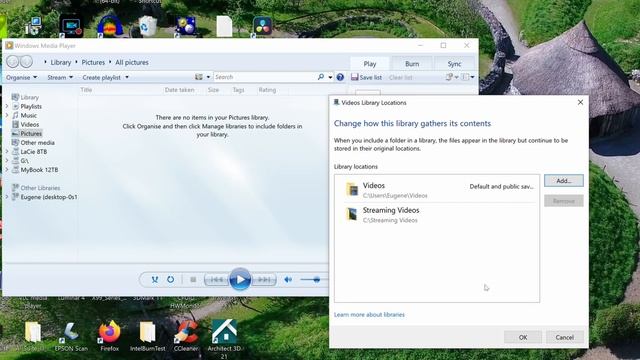The image size is (640, 360).
Task: Click OK in Videos Library Locations dialog
Action: 523,337
